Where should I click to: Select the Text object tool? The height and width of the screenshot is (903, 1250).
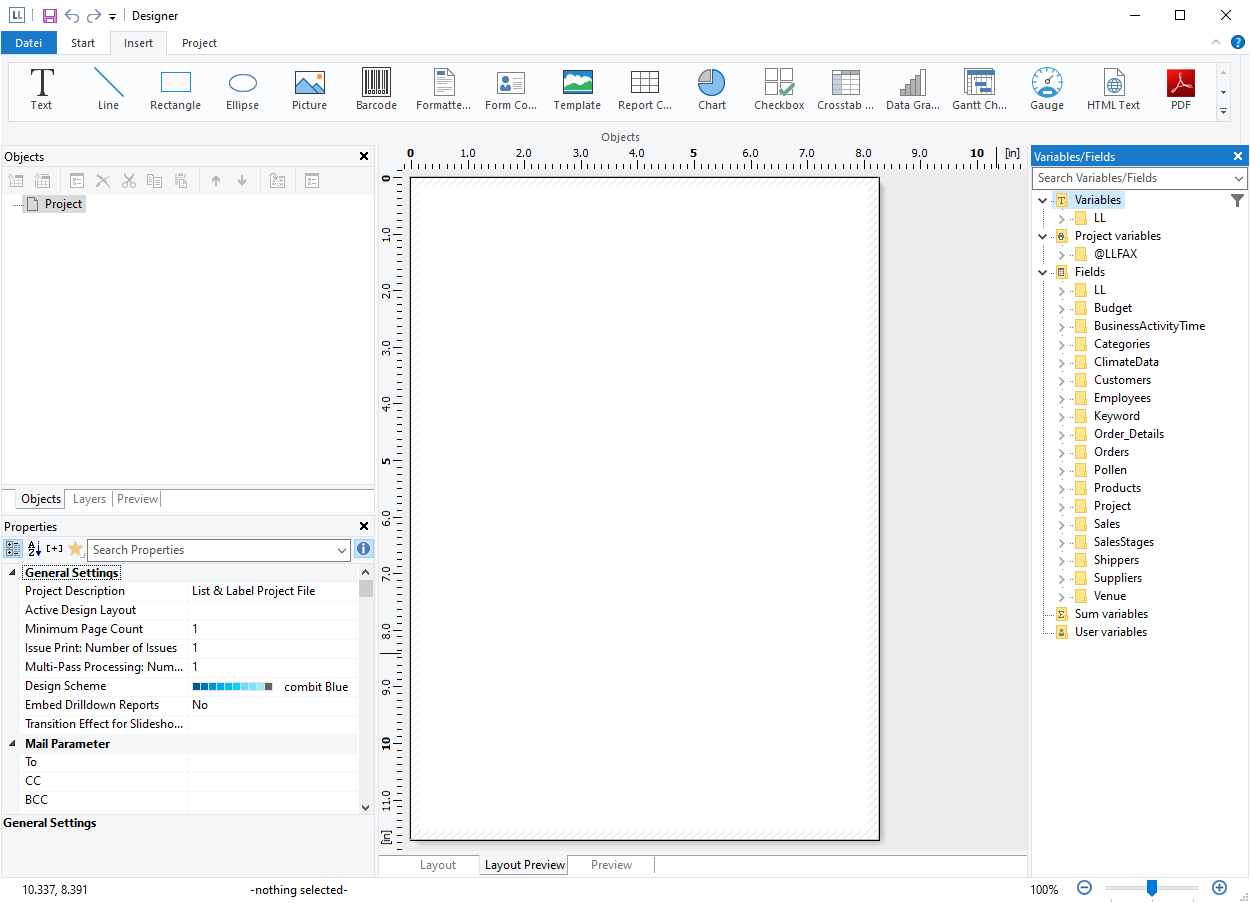coord(41,89)
